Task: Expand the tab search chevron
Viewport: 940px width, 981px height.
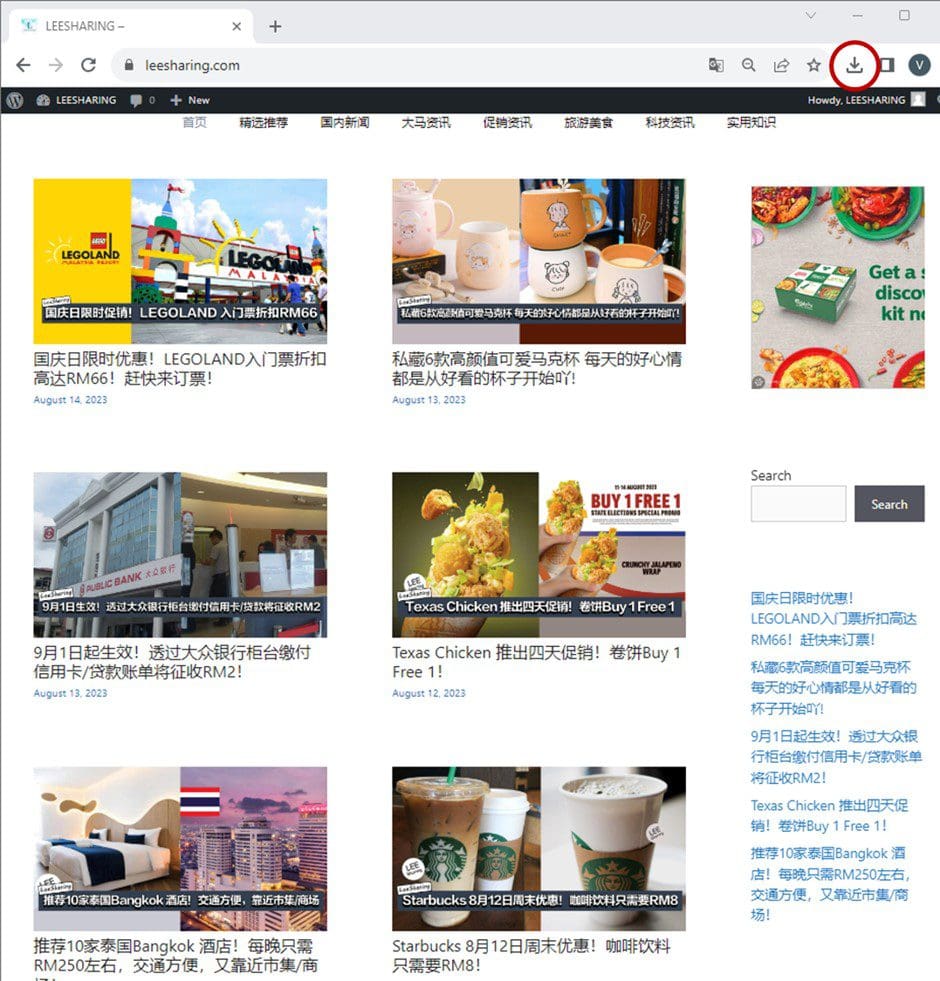Action: [x=810, y=16]
